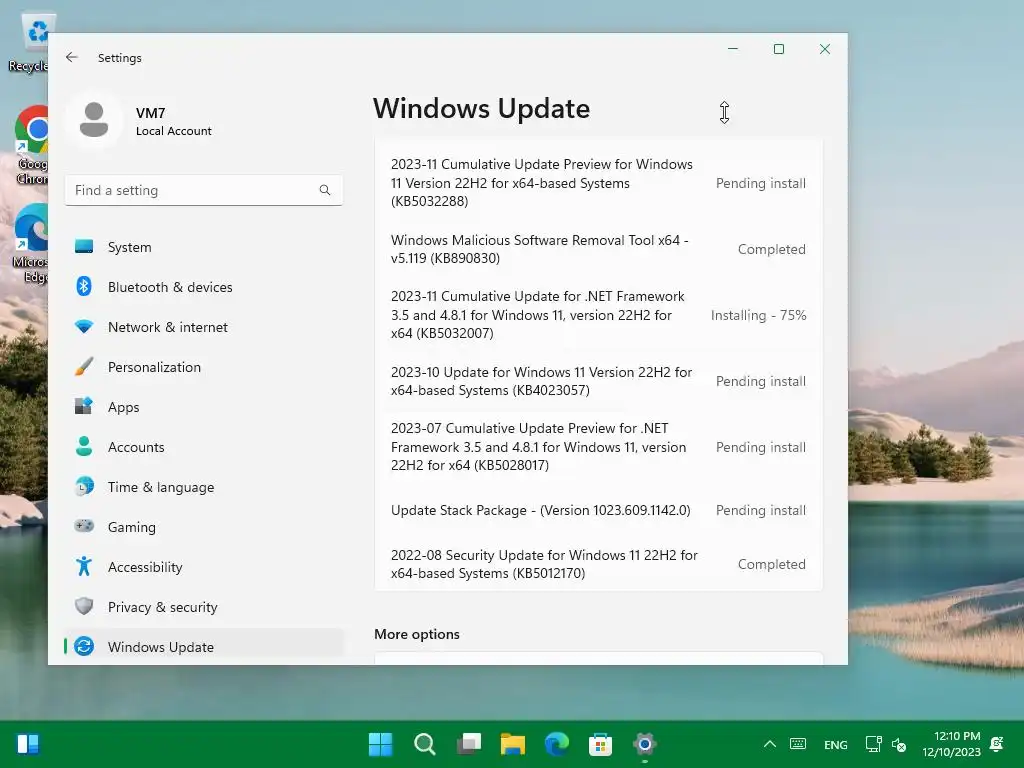
Task: Click the Apps icon in sidebar
Action: tap(84, 406)
